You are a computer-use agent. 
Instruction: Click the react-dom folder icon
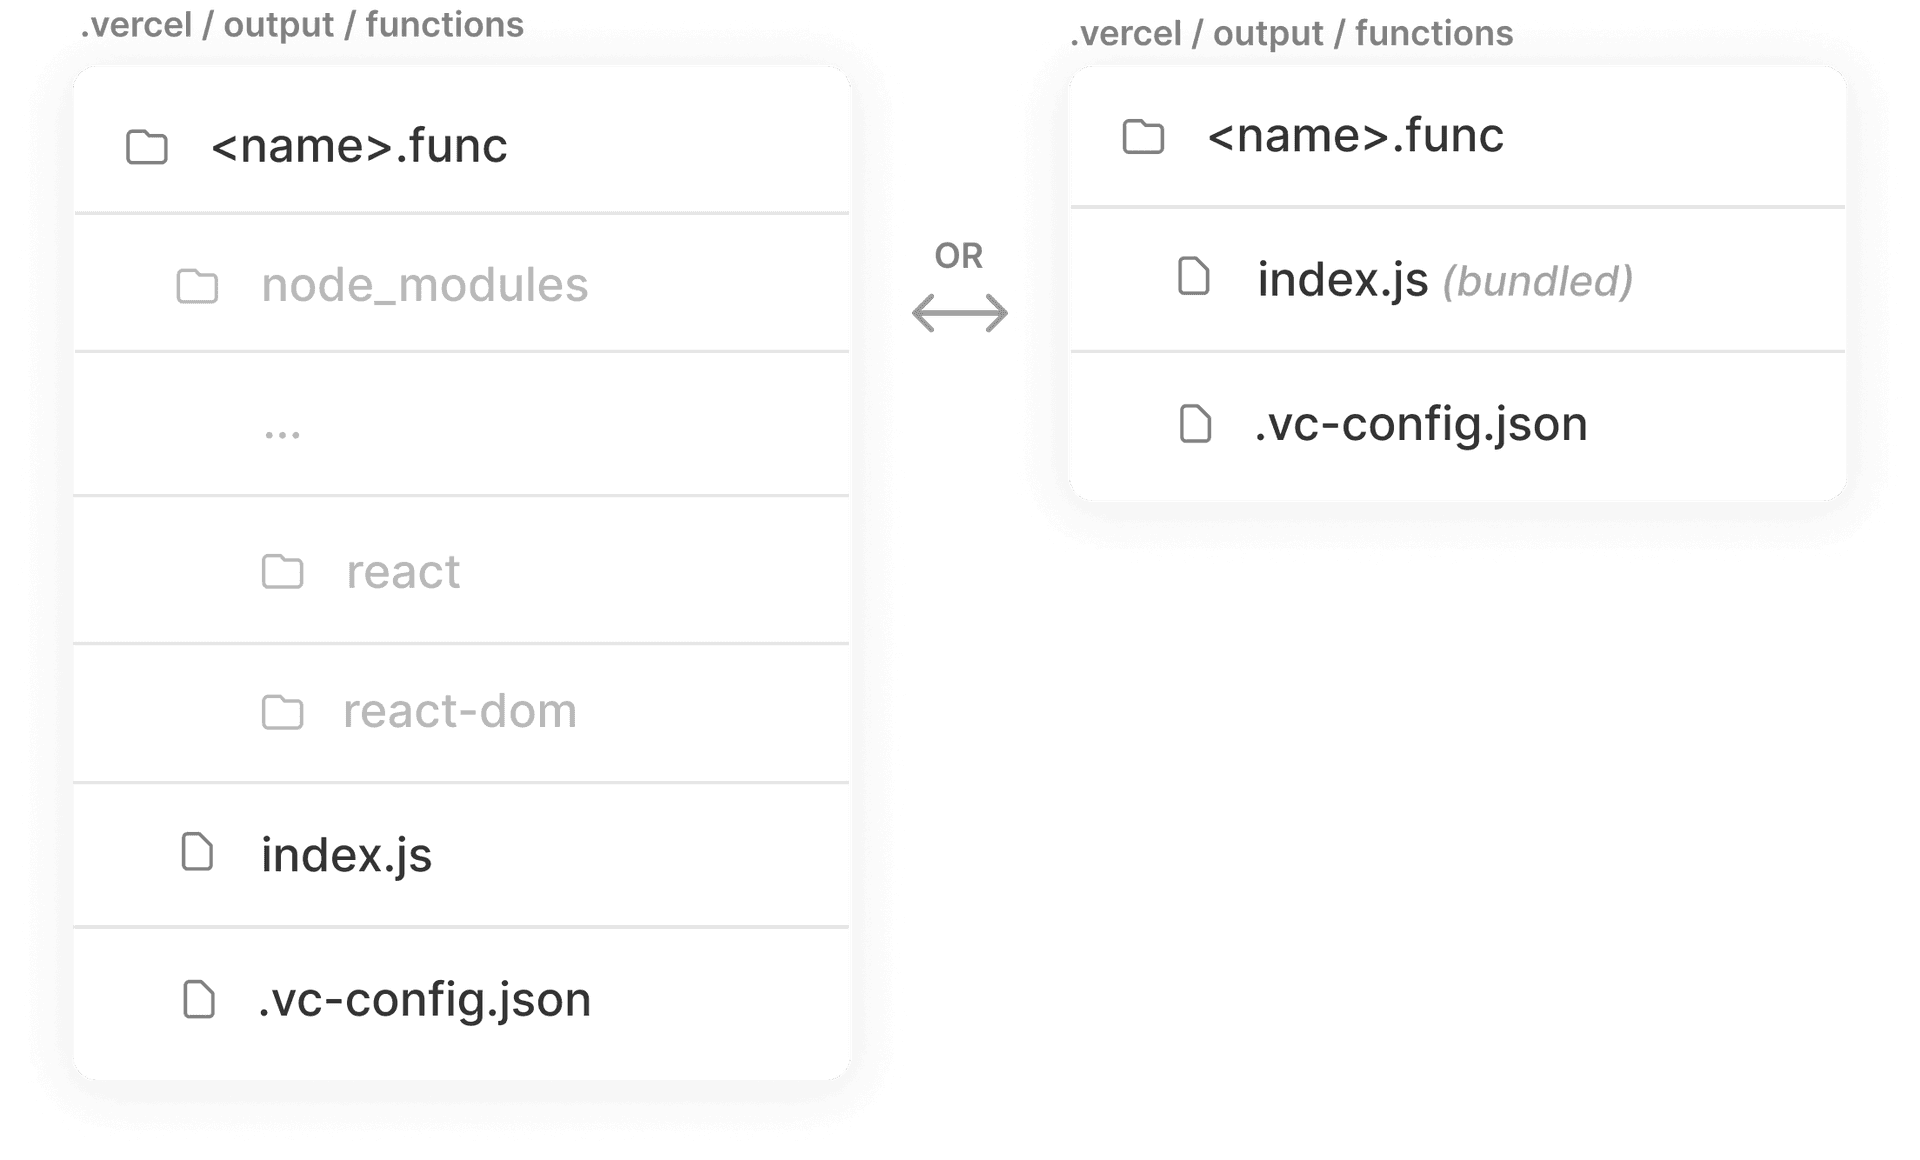tap(283, 712)
